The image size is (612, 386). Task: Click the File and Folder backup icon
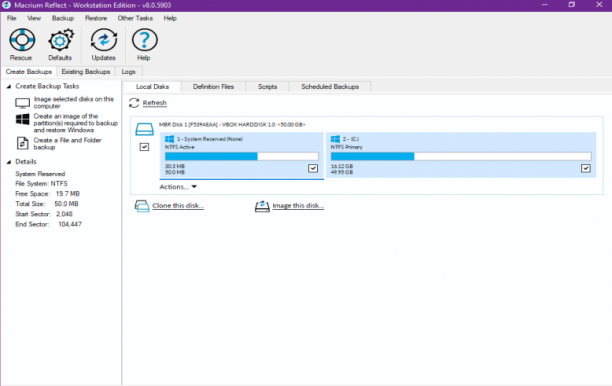[22, 143]
